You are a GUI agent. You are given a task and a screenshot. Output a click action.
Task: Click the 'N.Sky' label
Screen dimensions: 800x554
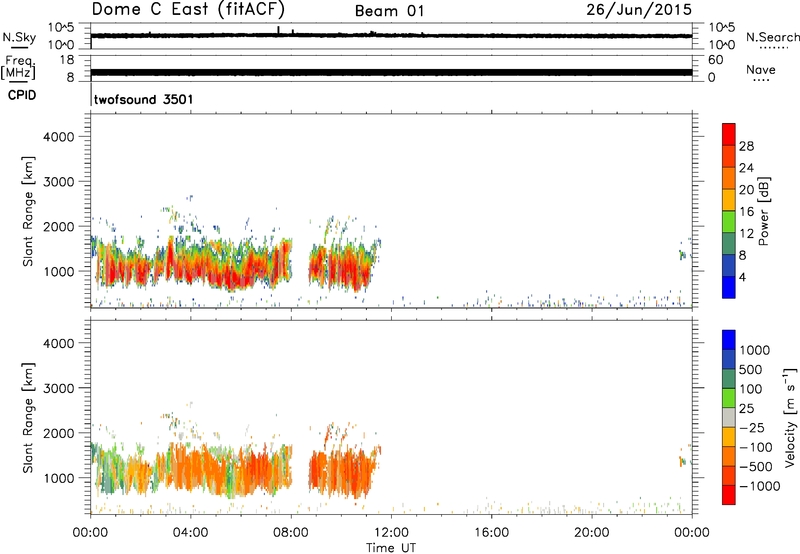point(19,37)
